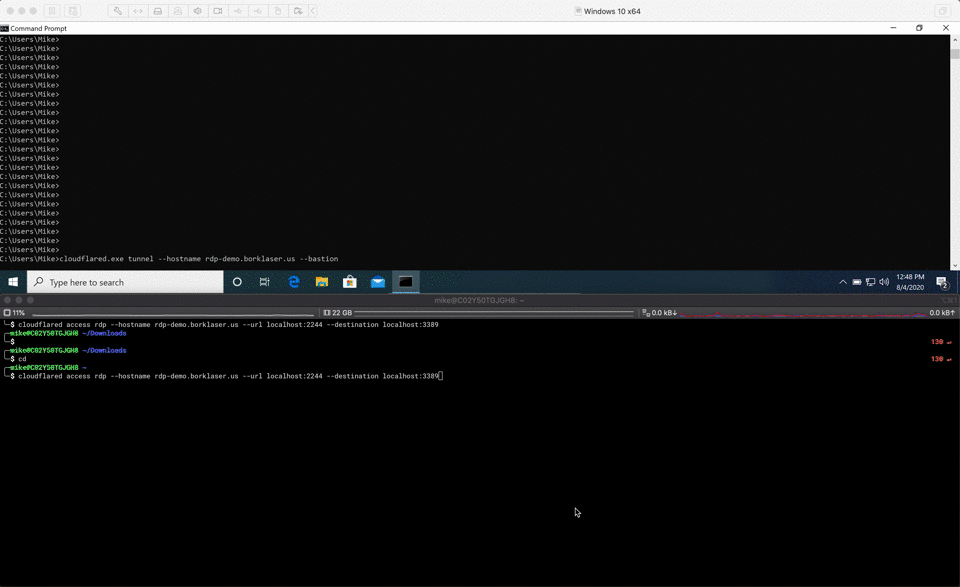Open the snapshot manager icon in VMware toolbar
Image resolution: width=960 pixels, height=587 pixels.
pyautogui.click(x=73, y=11)
